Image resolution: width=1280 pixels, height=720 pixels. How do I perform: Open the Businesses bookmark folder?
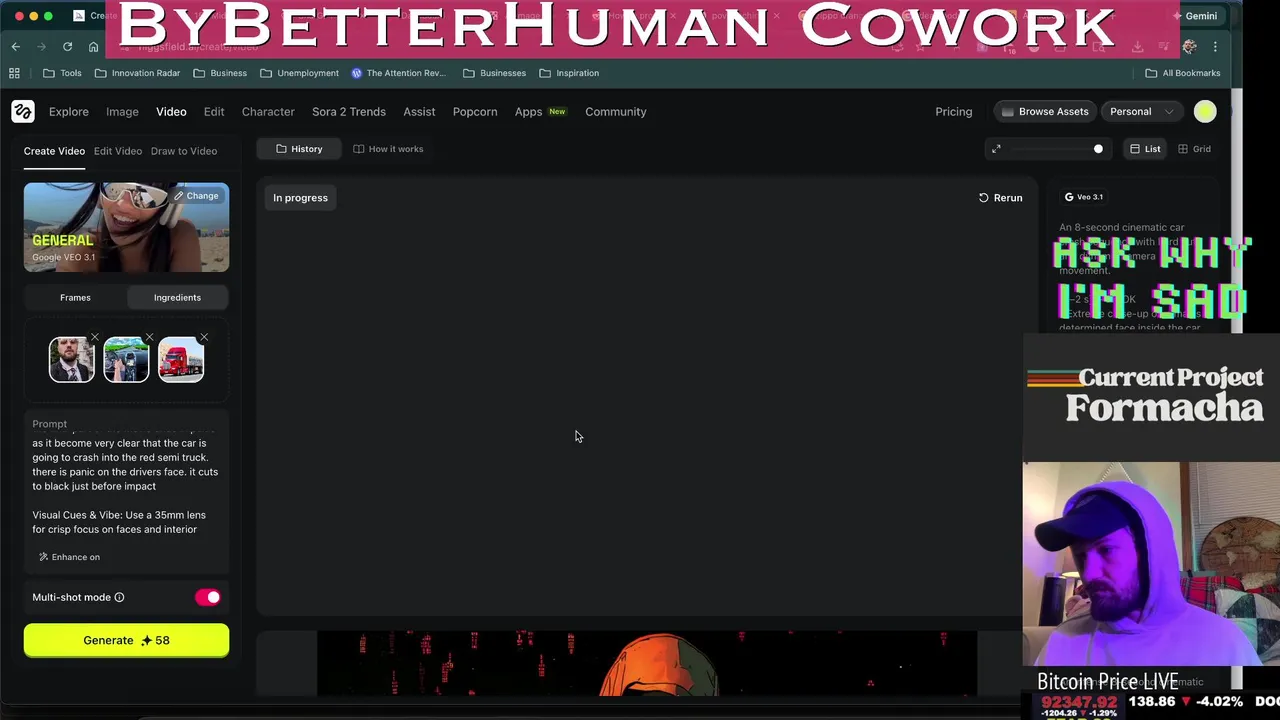[x=494, y=73]
